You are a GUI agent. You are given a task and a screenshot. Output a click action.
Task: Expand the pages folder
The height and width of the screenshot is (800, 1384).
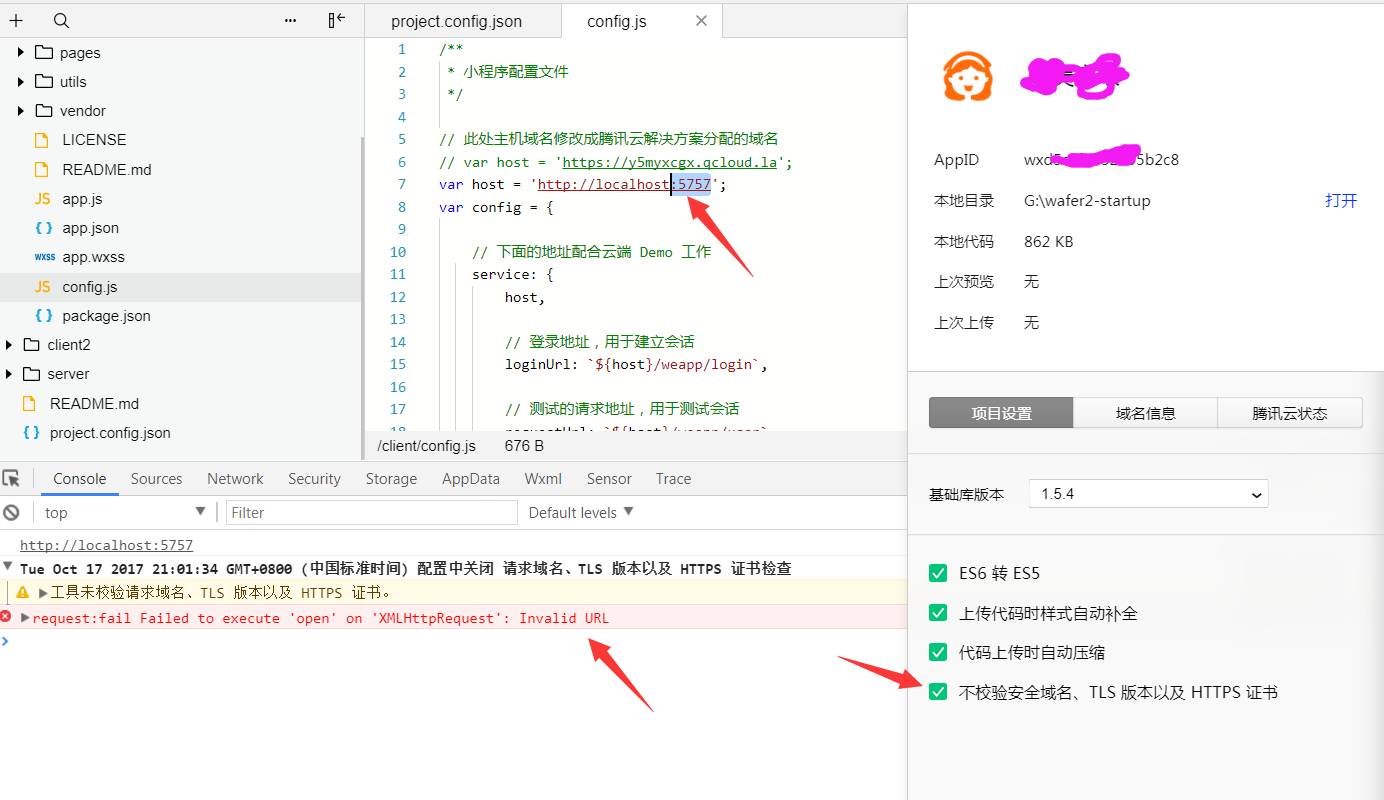(x=21, y=53)
